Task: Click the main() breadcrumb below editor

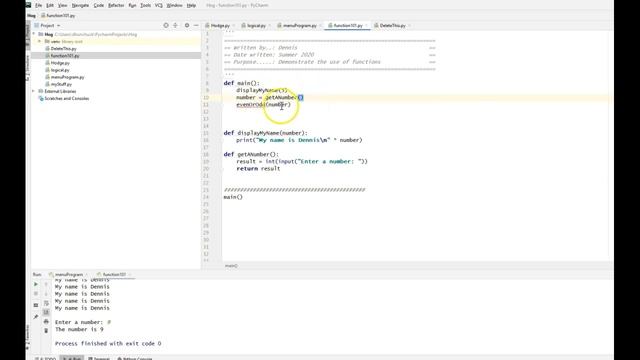Action: click(x=231, y=266)
